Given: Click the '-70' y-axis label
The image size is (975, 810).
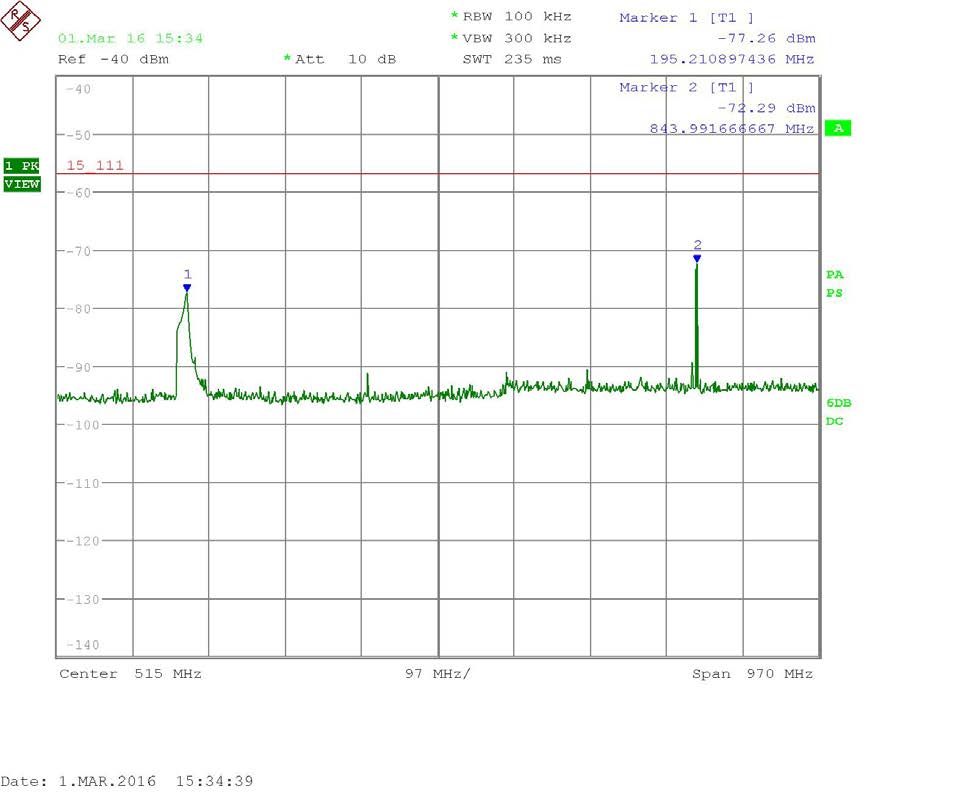Looking at the screenshot, I should (78, 251).
